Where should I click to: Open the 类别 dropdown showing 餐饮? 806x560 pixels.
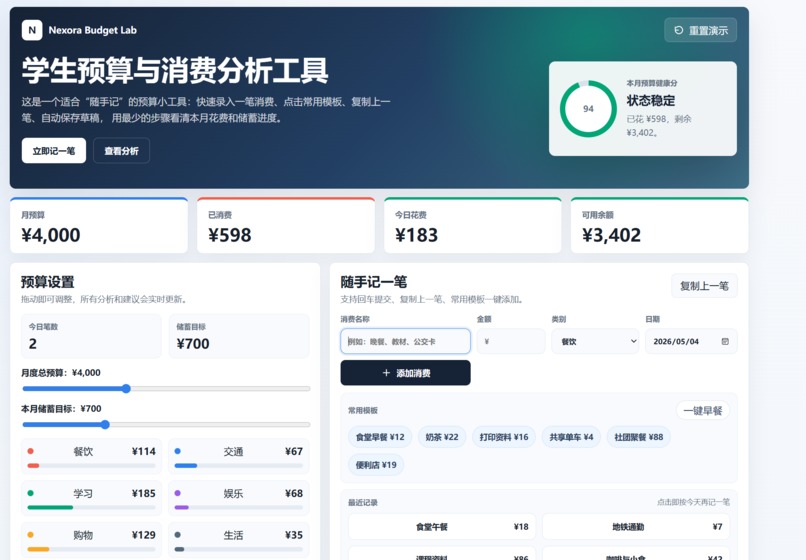595,341
